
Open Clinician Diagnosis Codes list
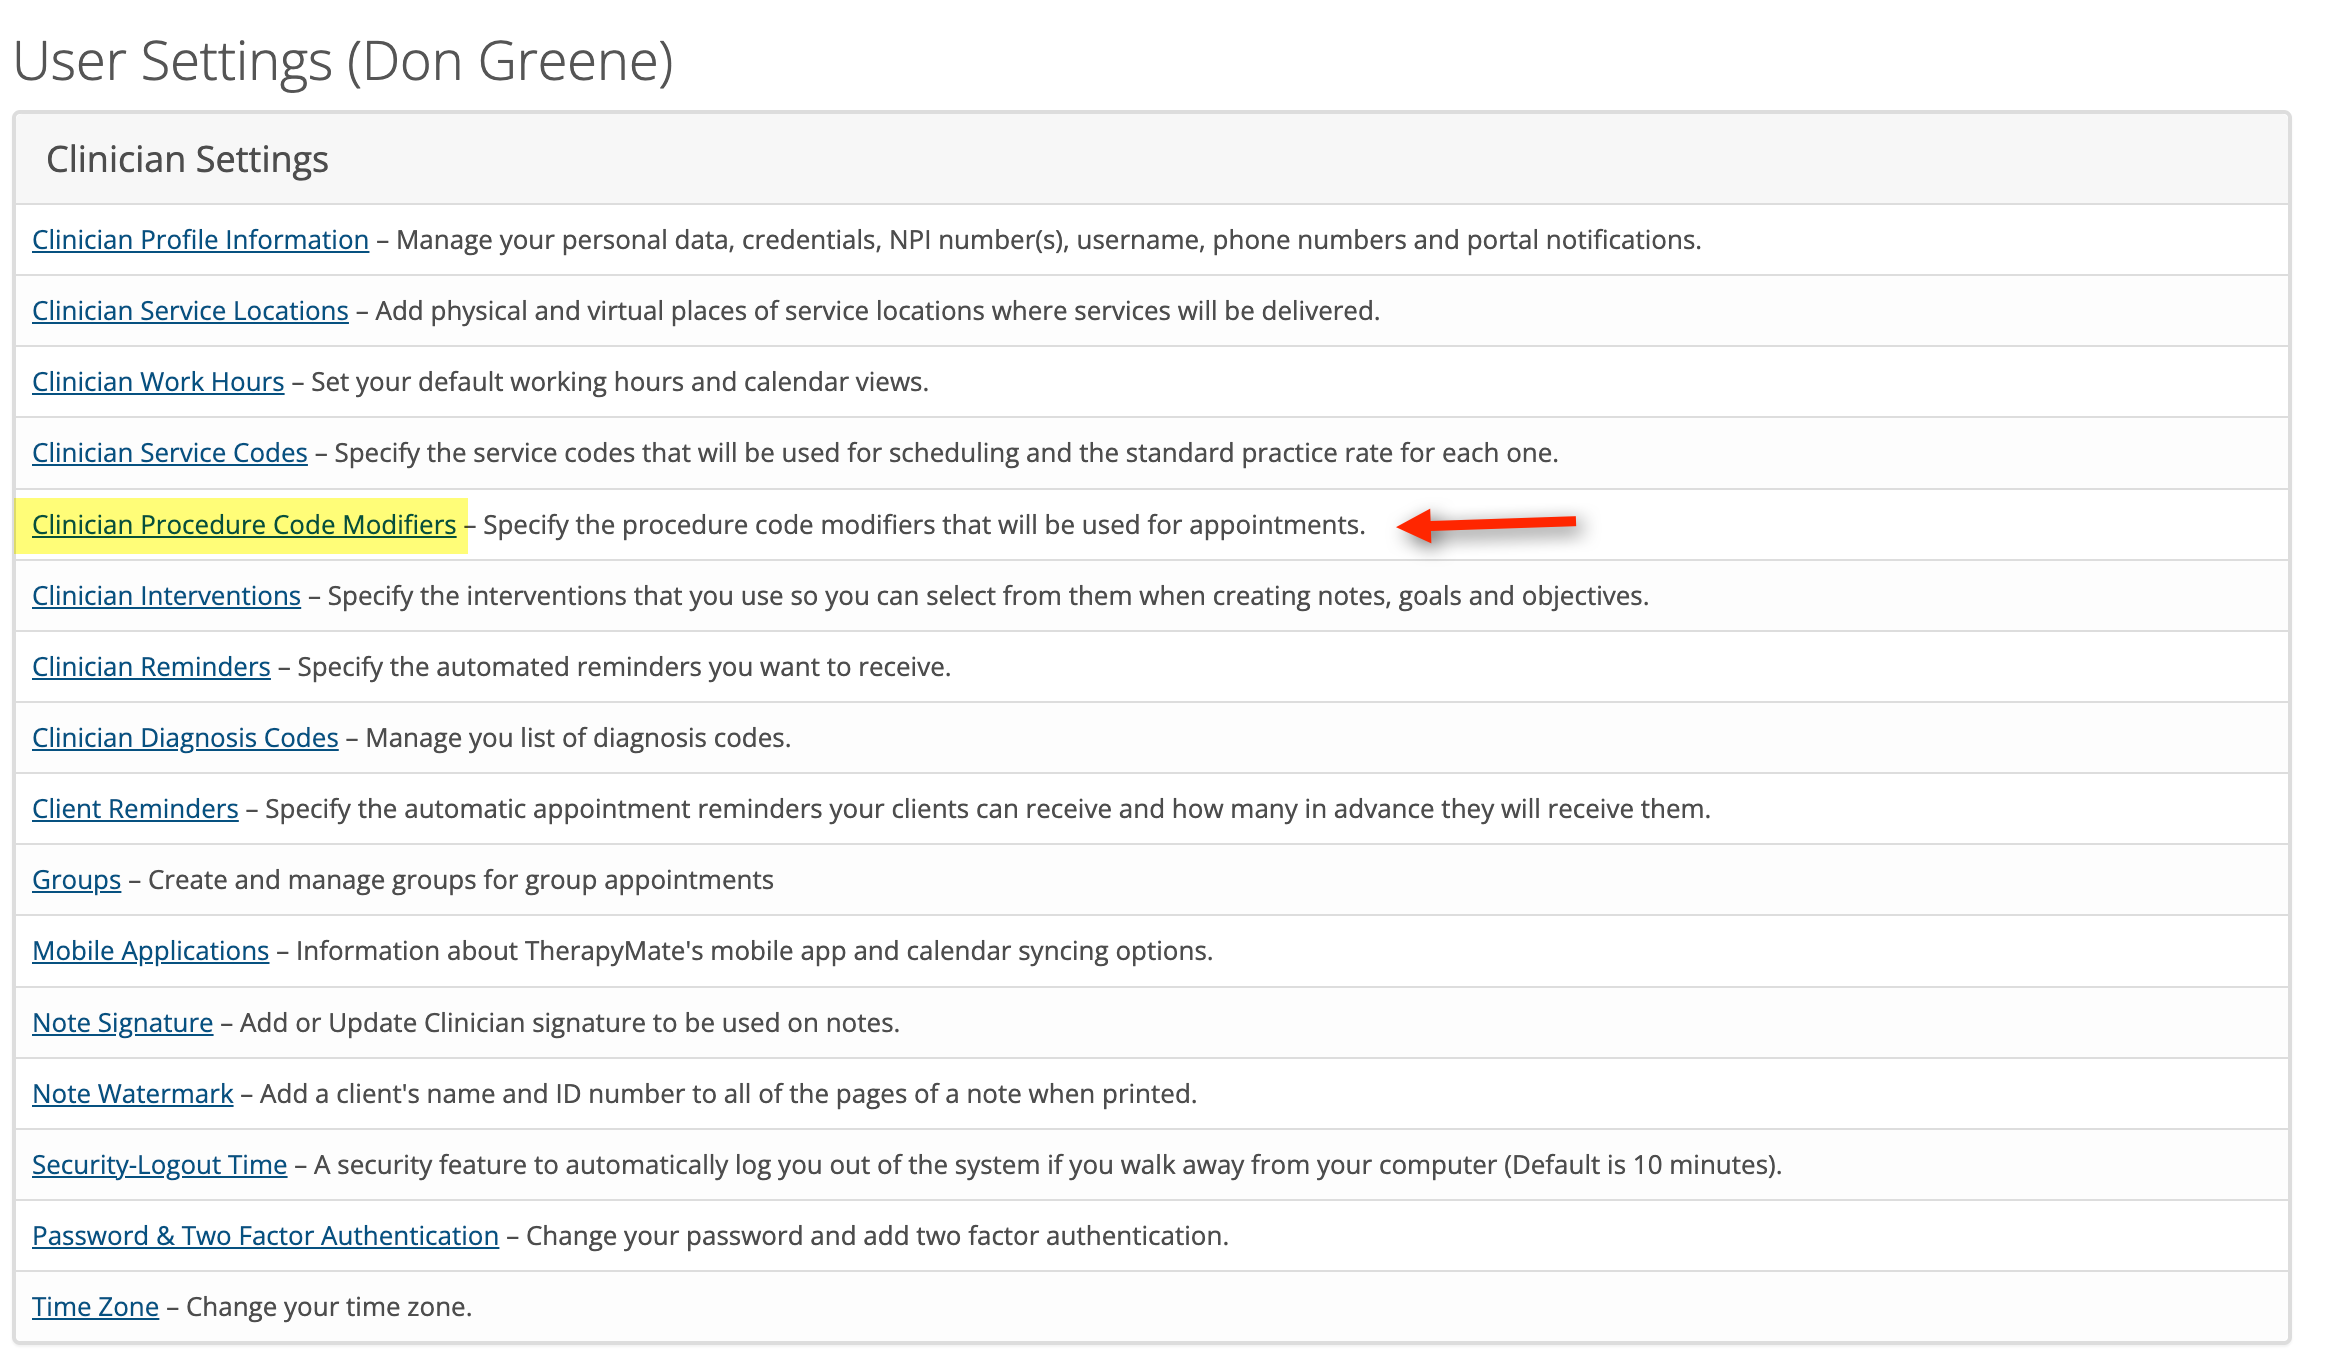(x=185, y=738)
